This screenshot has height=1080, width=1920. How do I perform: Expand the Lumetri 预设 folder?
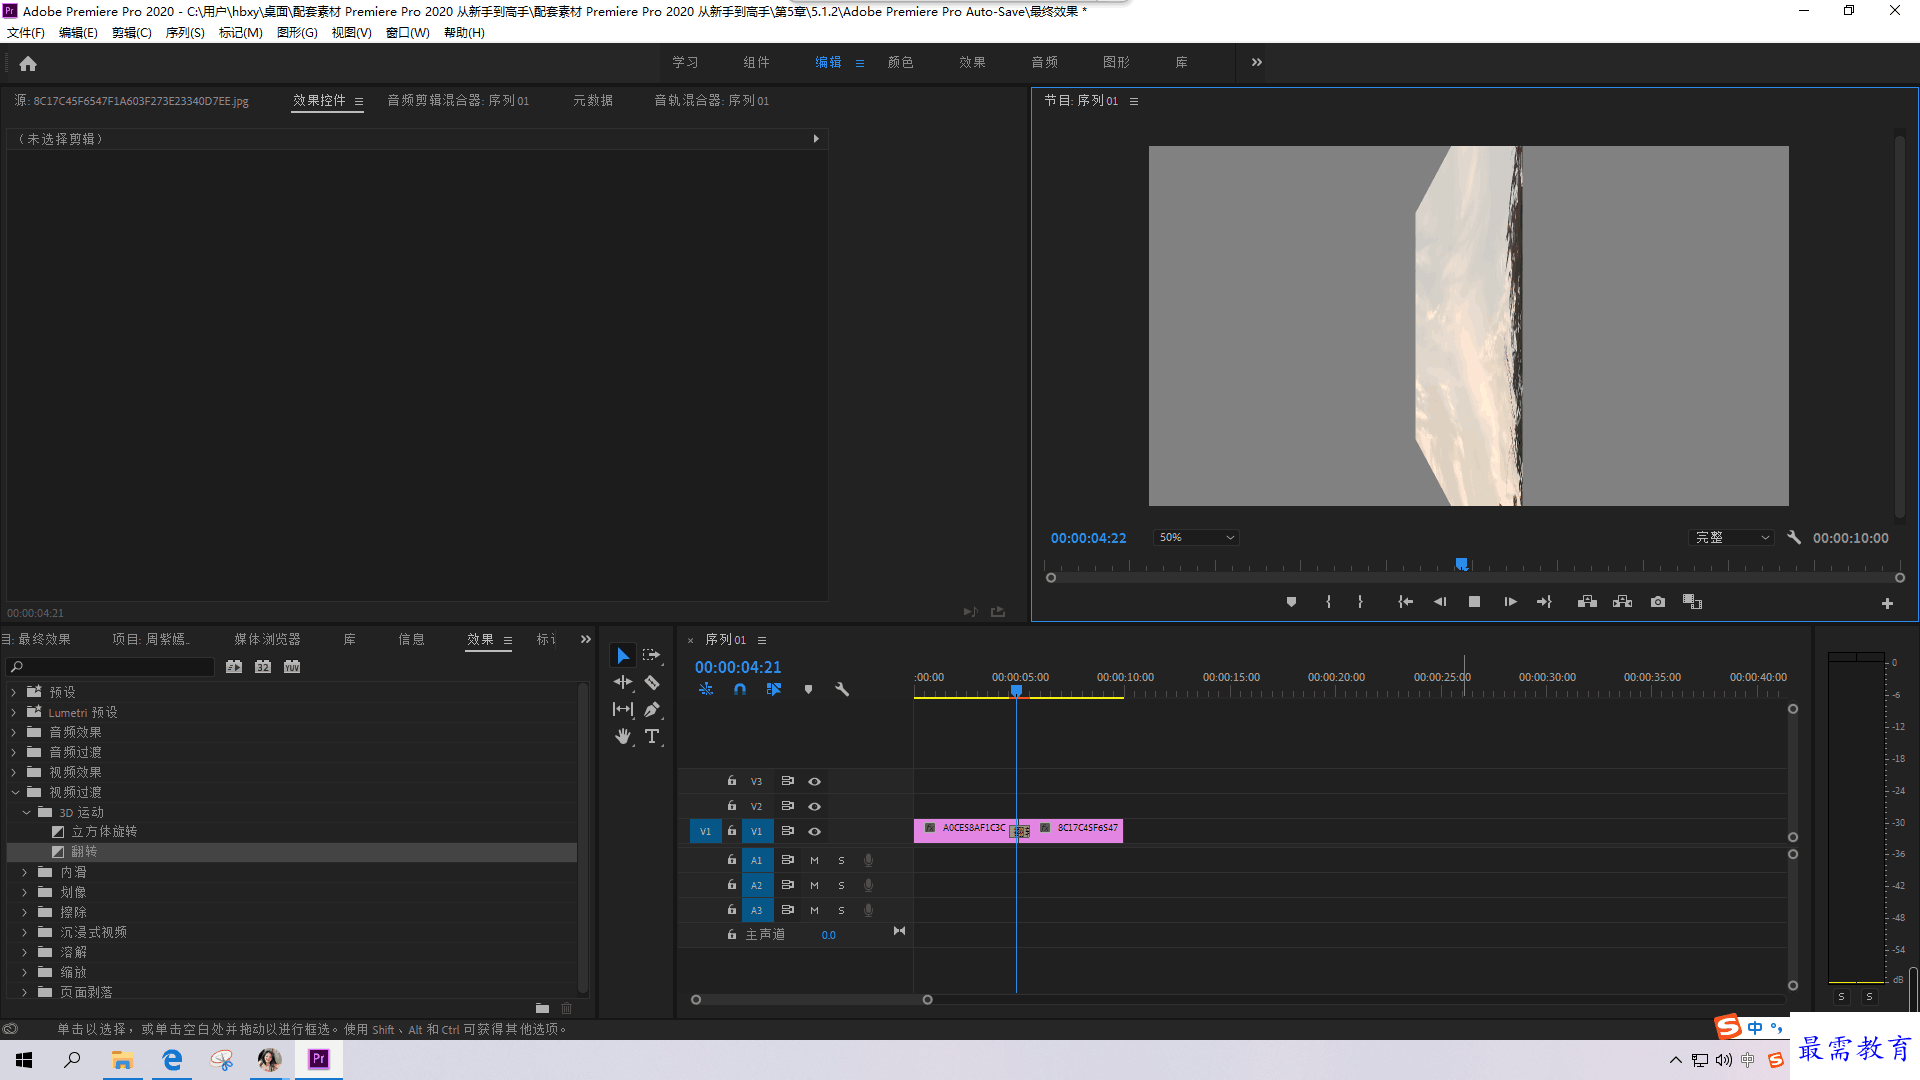(x=14, y=712)
